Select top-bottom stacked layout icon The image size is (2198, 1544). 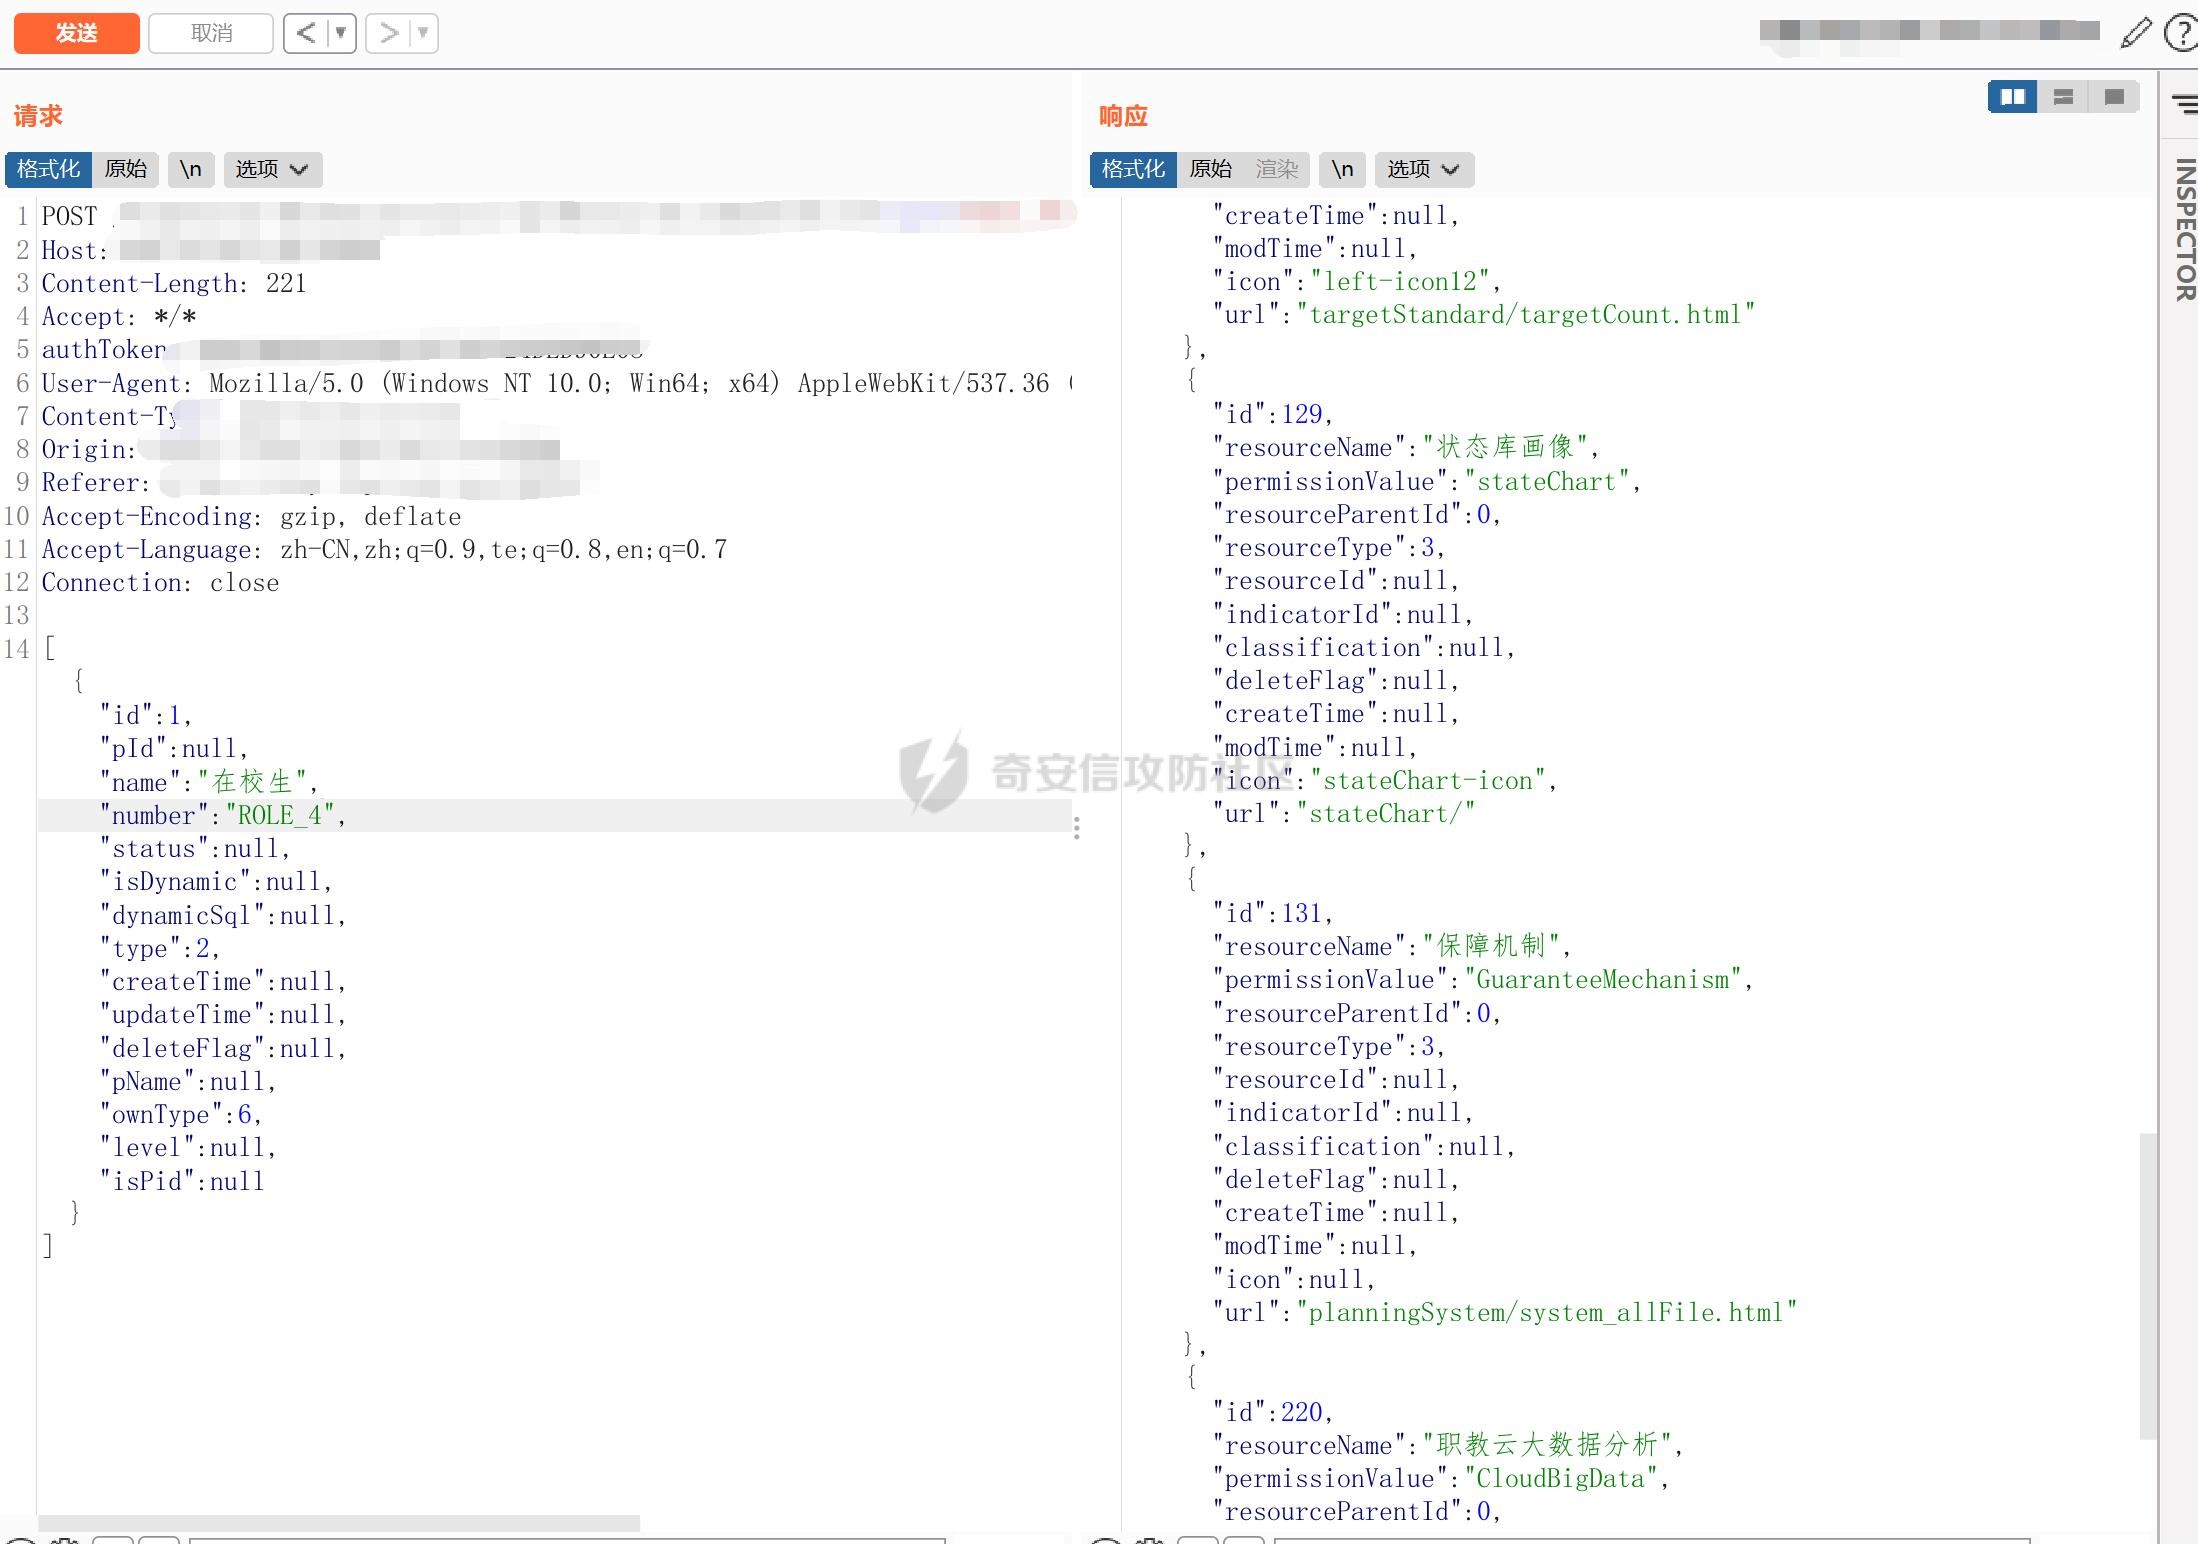click(x=2063, y=97)
